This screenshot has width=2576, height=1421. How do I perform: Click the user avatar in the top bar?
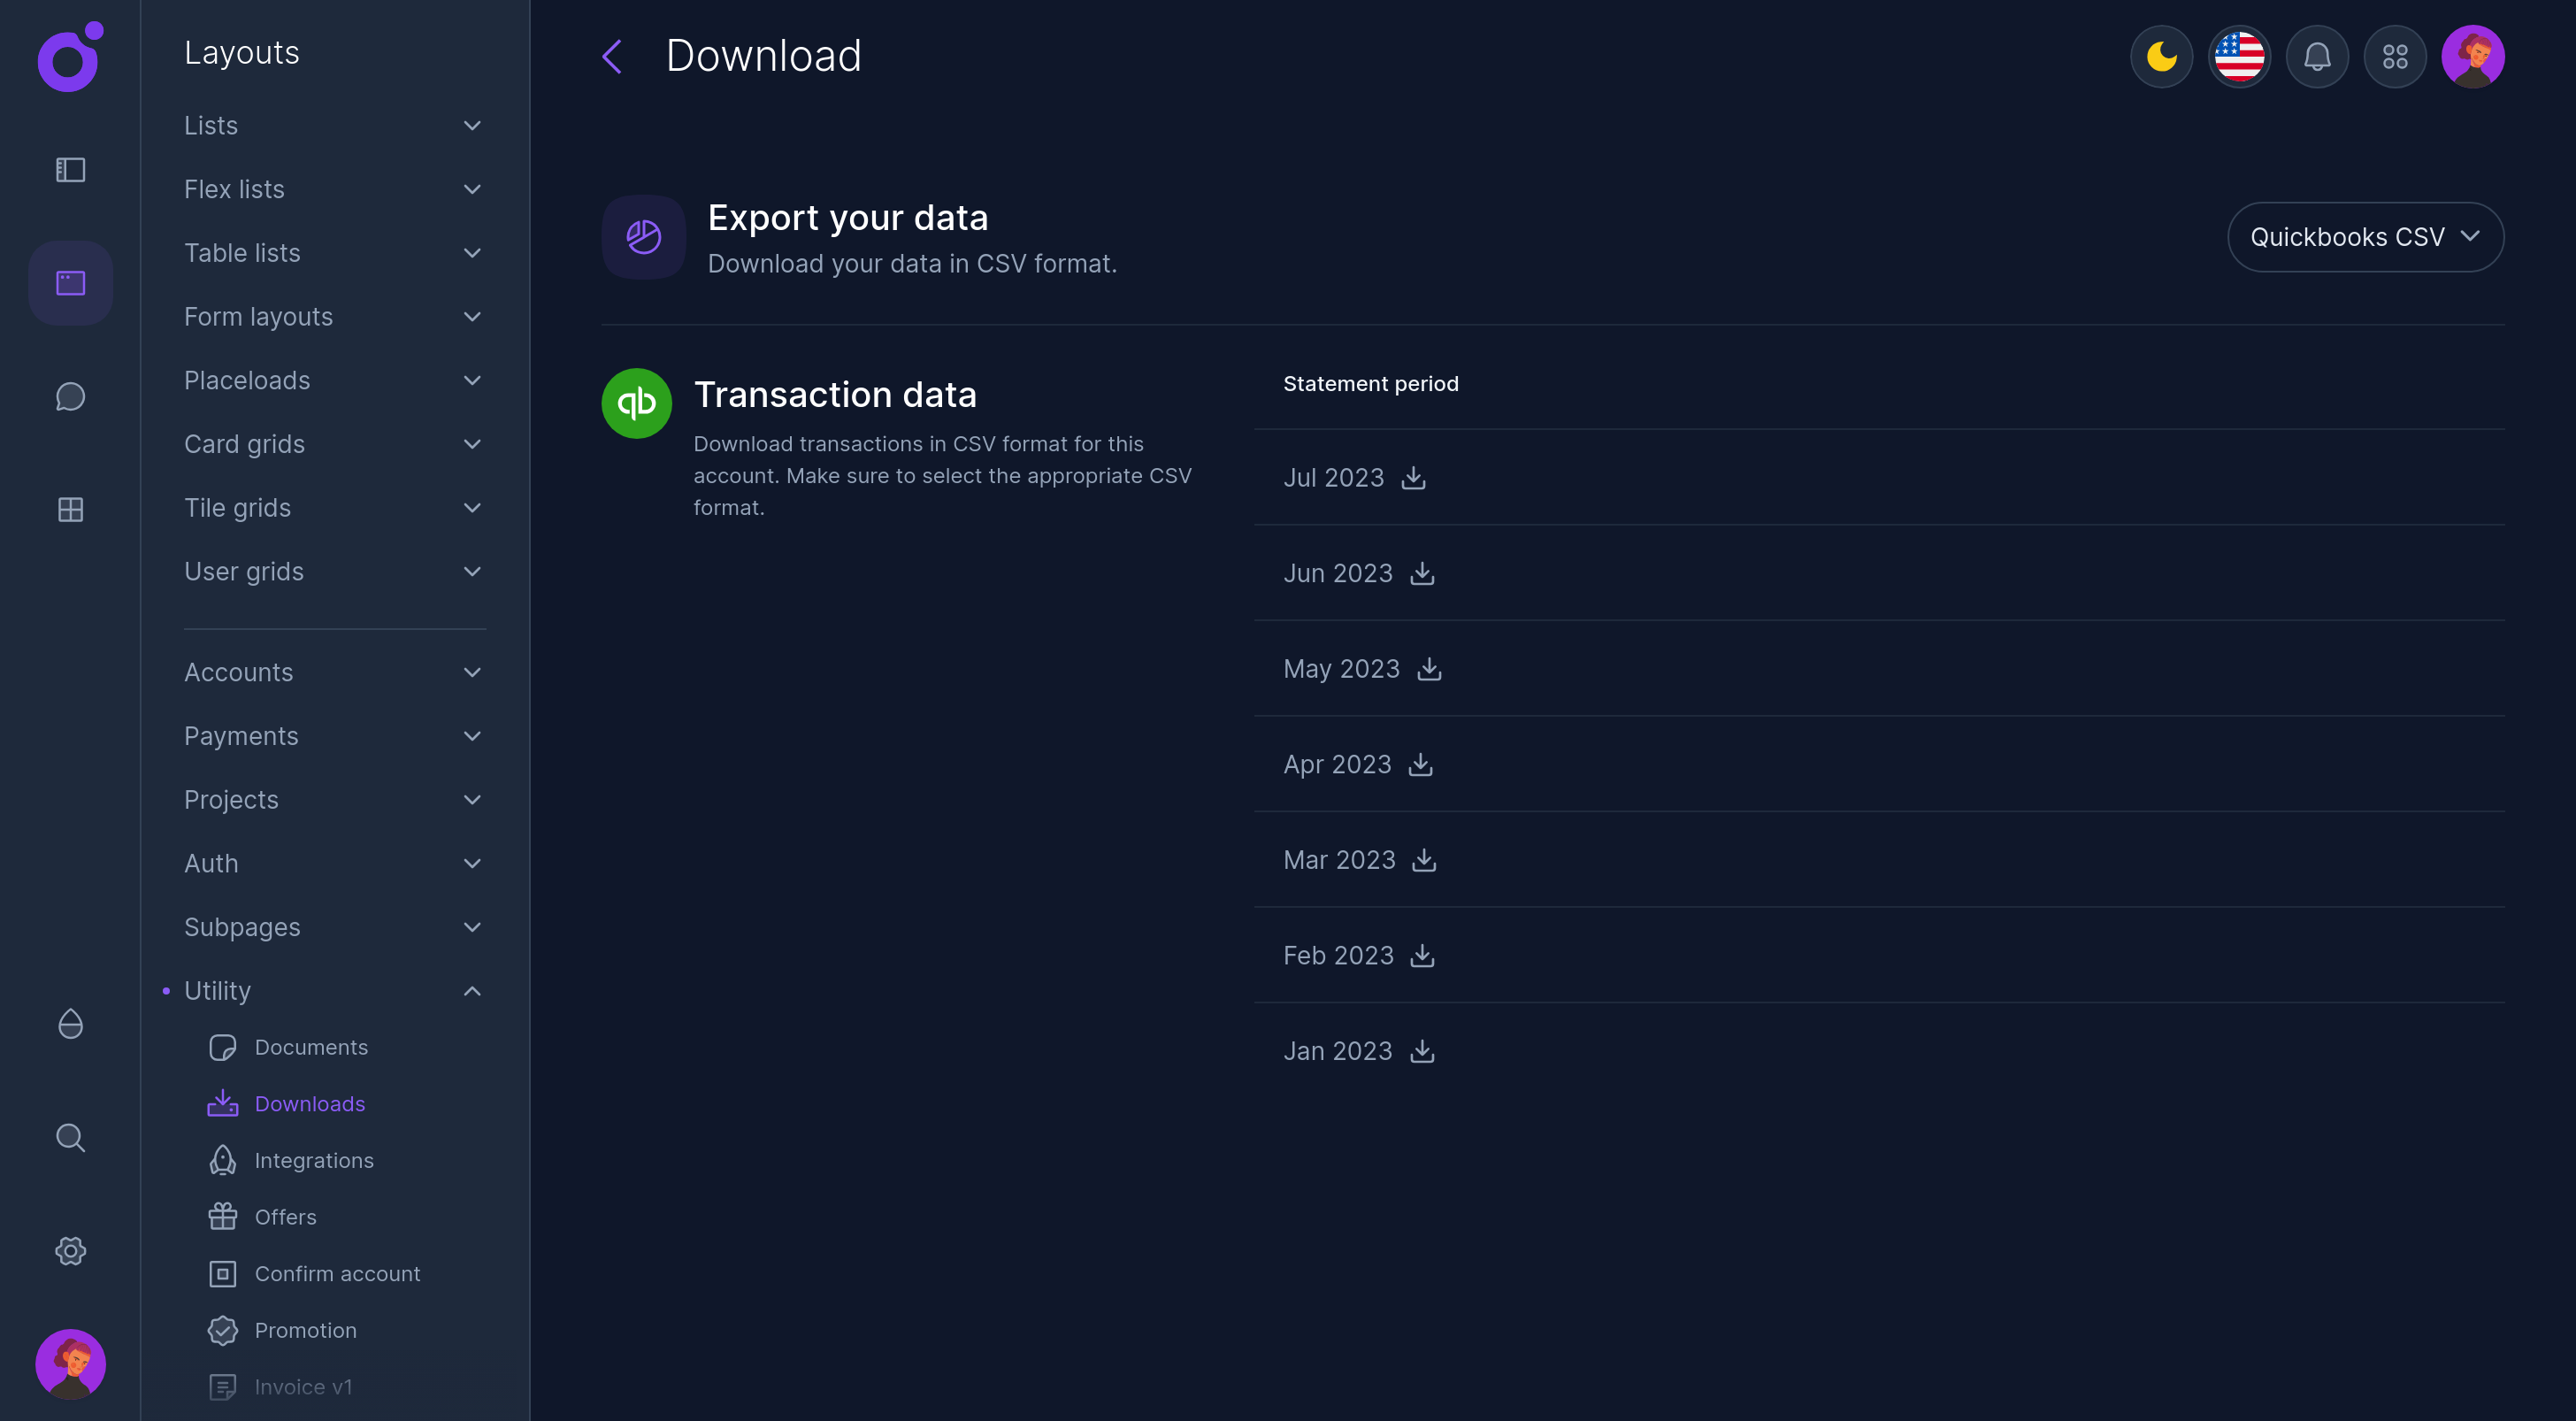pyautogui.click(x=2473, y=57)
